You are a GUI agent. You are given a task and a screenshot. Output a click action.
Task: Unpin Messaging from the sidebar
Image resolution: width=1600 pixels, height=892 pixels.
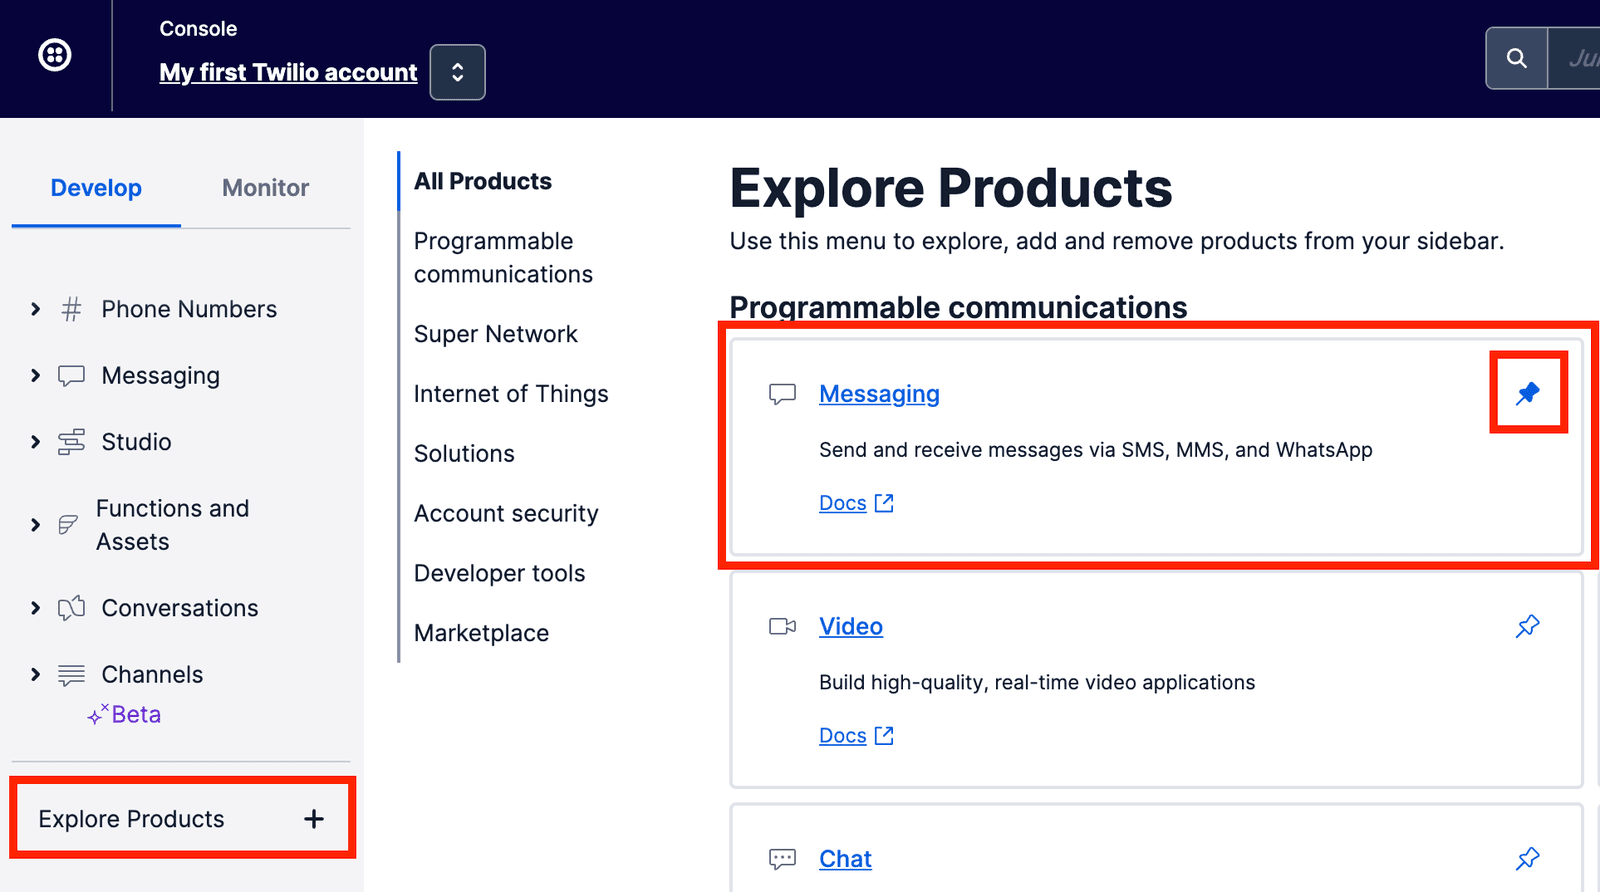coord(1527,394)
